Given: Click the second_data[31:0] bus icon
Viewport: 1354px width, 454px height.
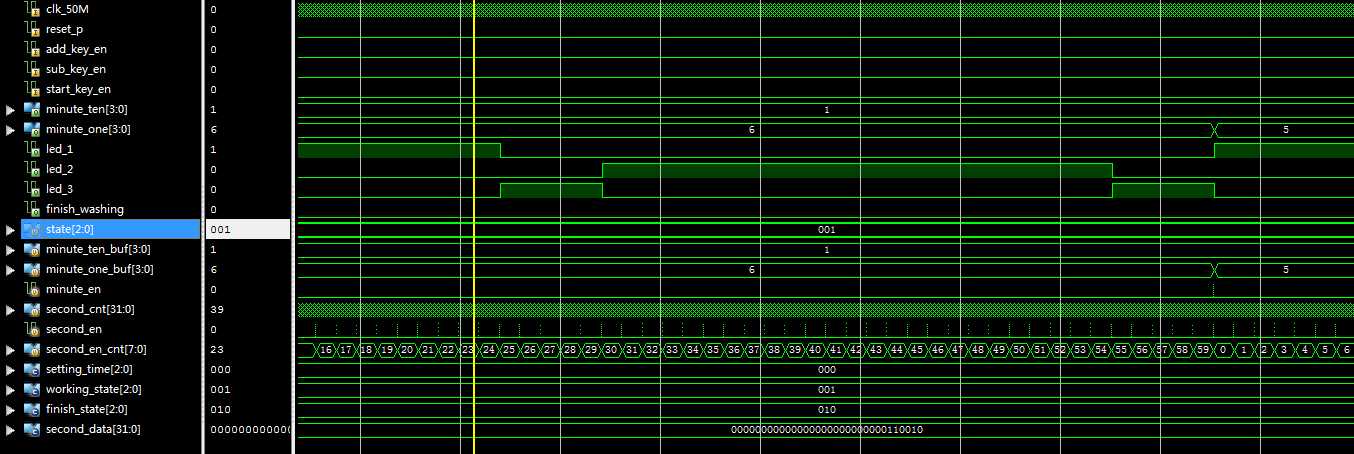Looking at the screenshot, I should [31, 429].
